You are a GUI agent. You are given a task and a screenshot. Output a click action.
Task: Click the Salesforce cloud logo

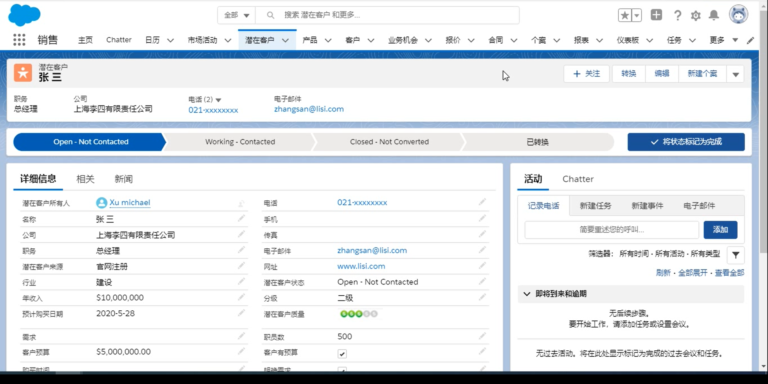(x=24, y=15)
